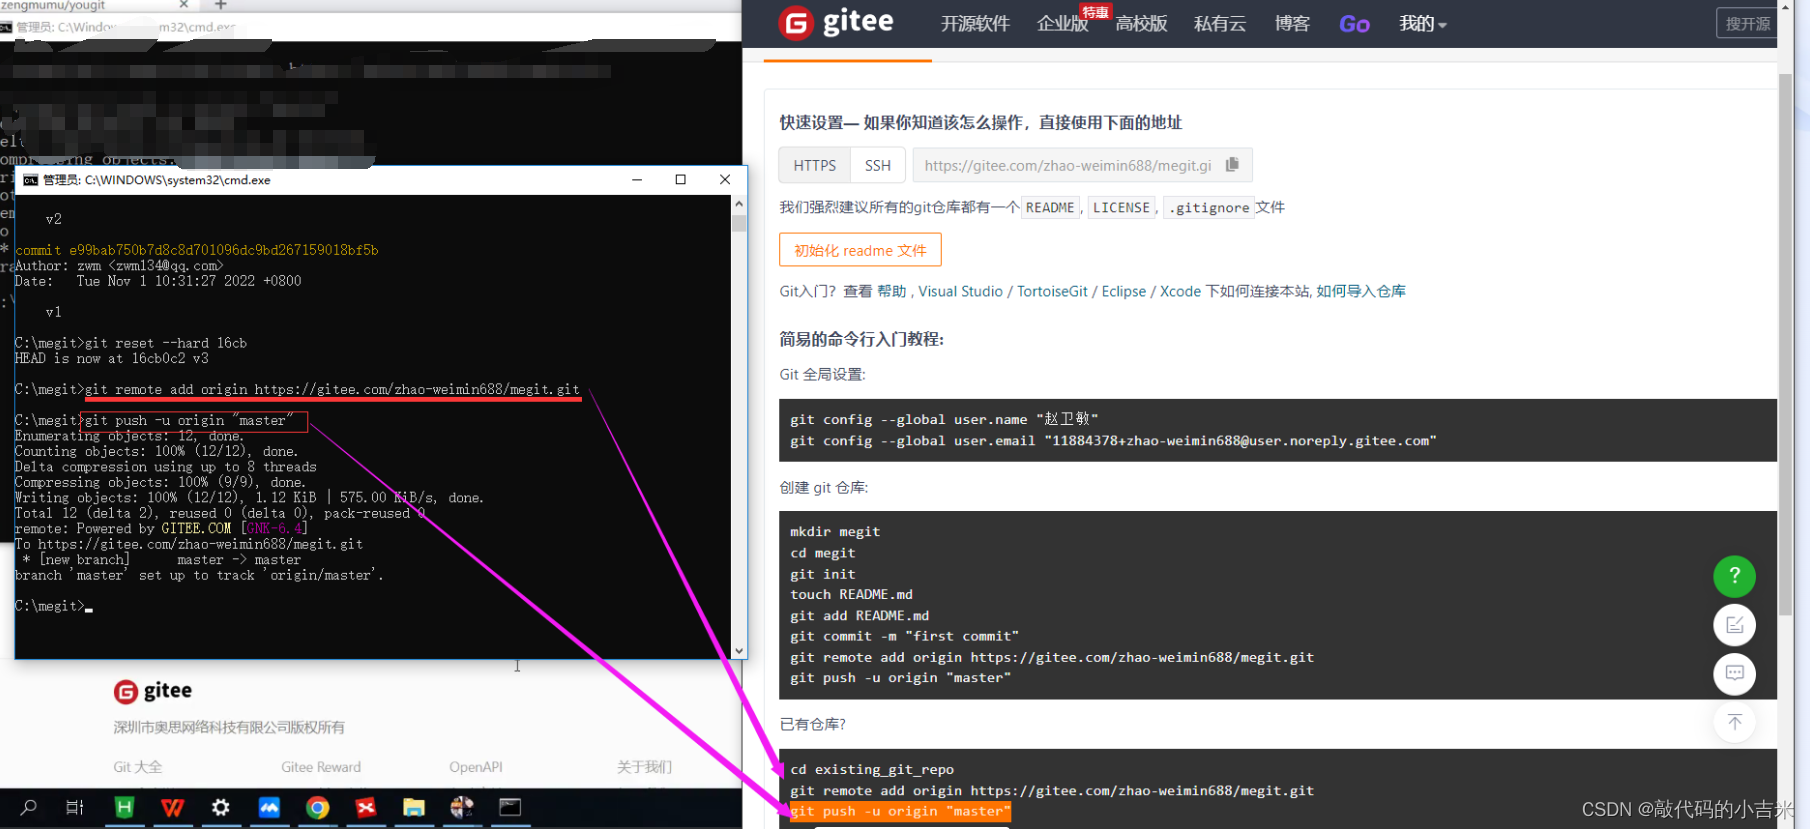Viewport: 1810px width, 829px height.
Task: Click the 初始化 readme 文件 button
Action: (860, 250)
